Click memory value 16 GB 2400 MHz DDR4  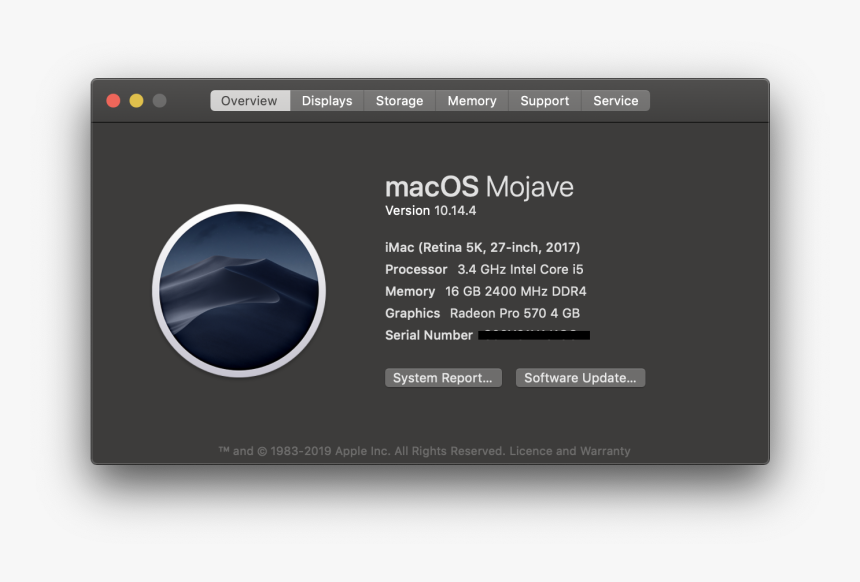click(516, 291)
